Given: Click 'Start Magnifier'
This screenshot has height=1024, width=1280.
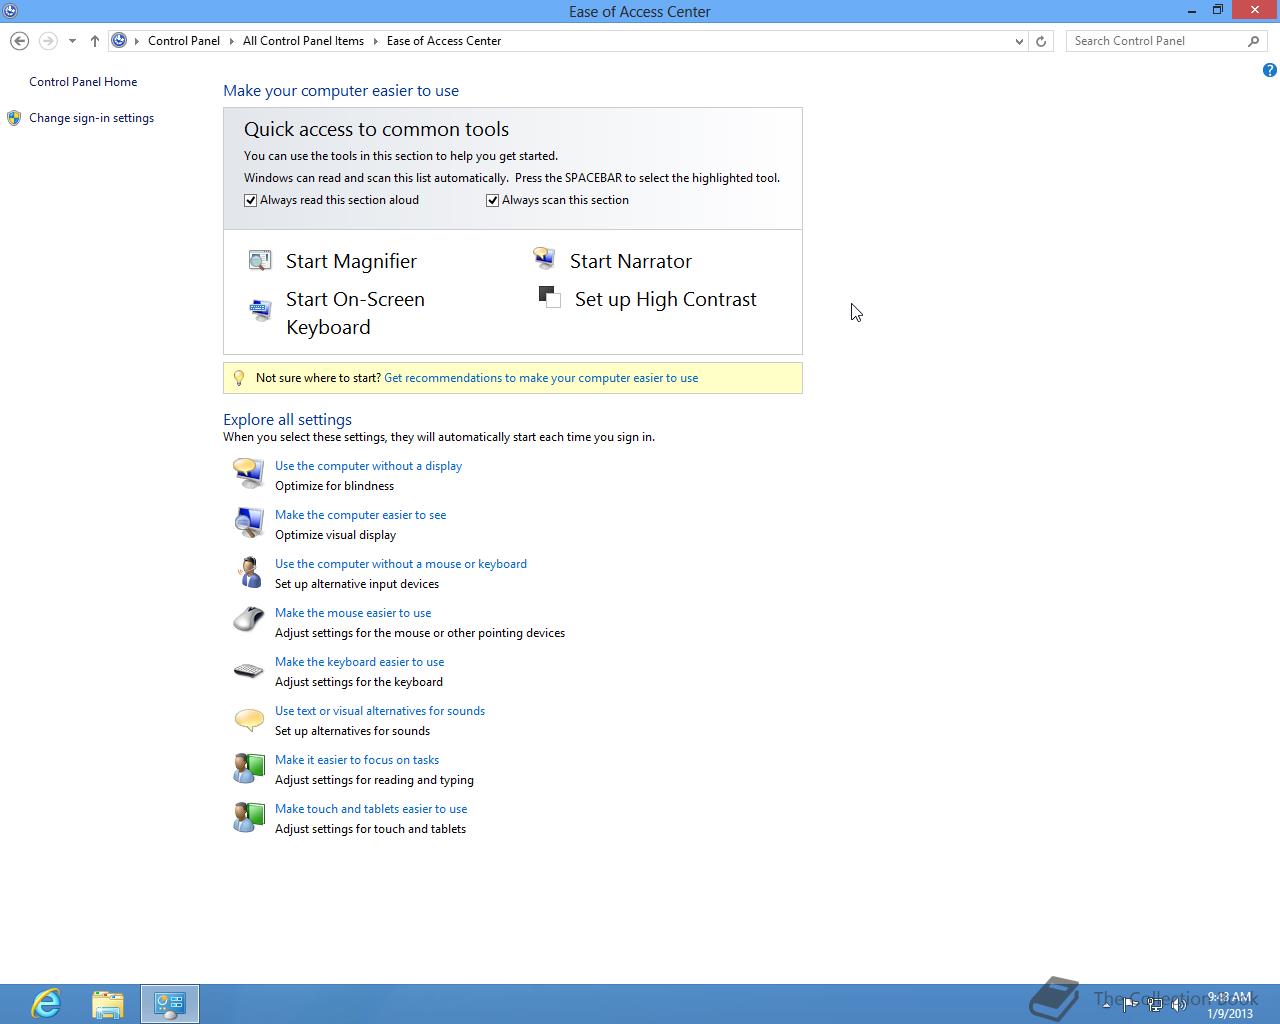Looking at the screenshot, I should pos(351,261).
